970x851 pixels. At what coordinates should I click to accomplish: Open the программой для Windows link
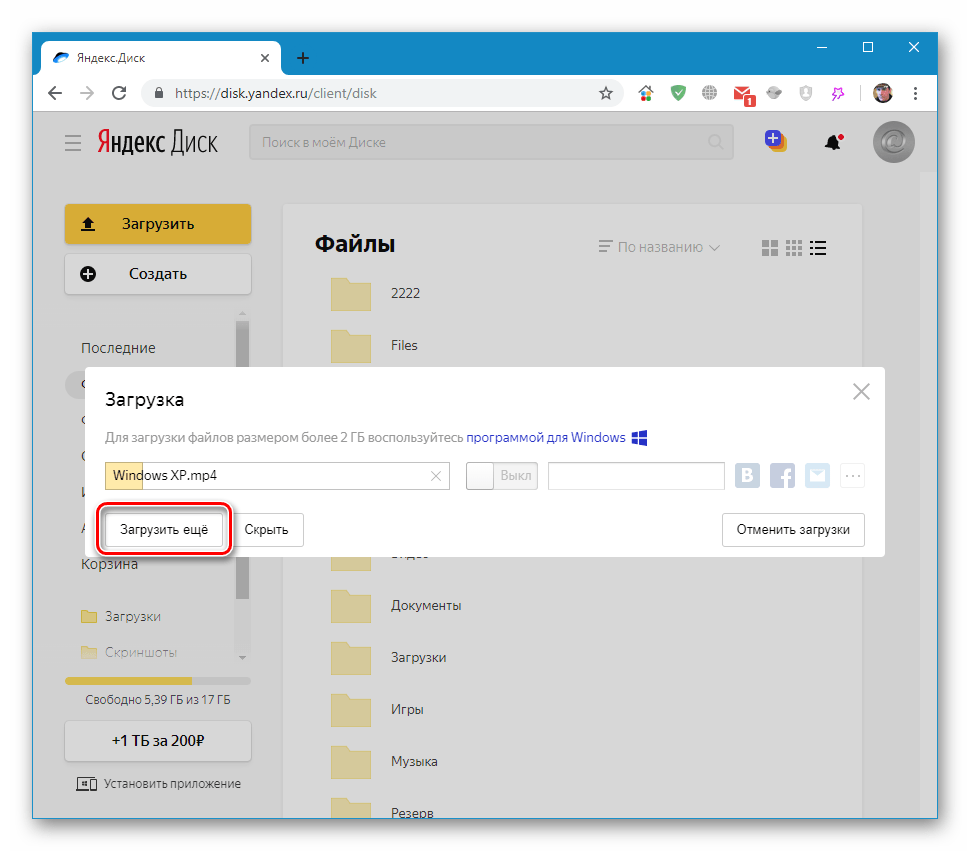549,437
